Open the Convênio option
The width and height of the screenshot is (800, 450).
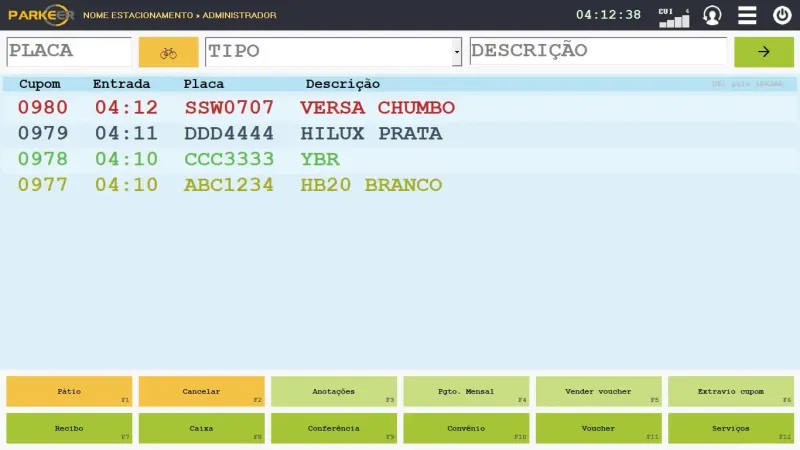[x=466, y=428]
